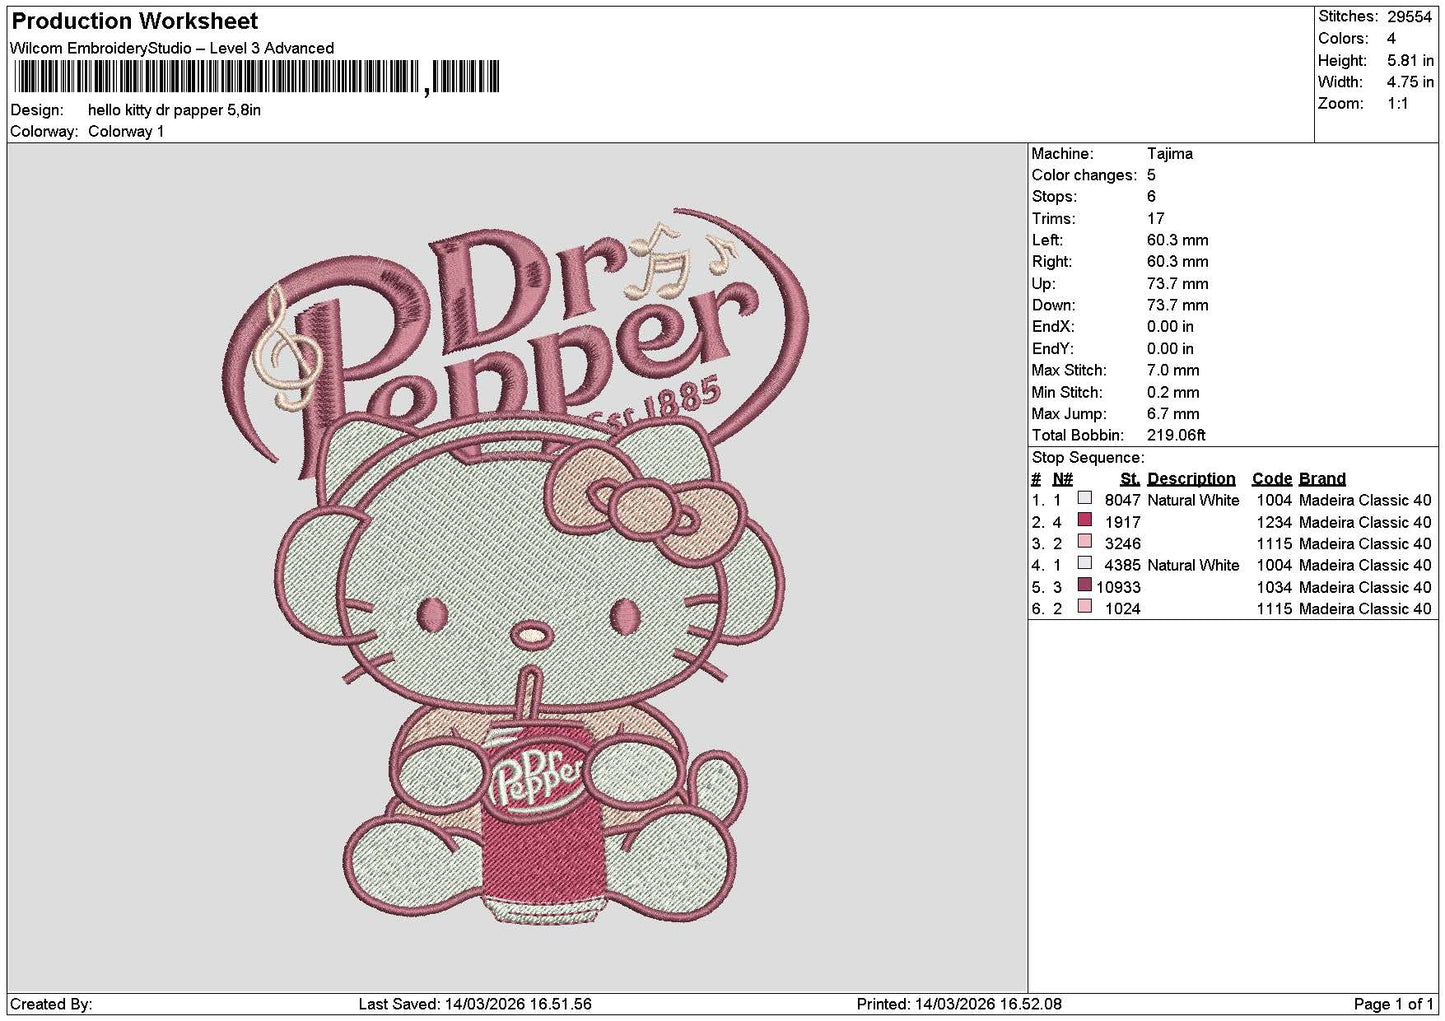Click the Total Bobbin value 219.06ft
Image resolution: width=1445 pixels, height=1021 pixels.
coord(1177,436)
